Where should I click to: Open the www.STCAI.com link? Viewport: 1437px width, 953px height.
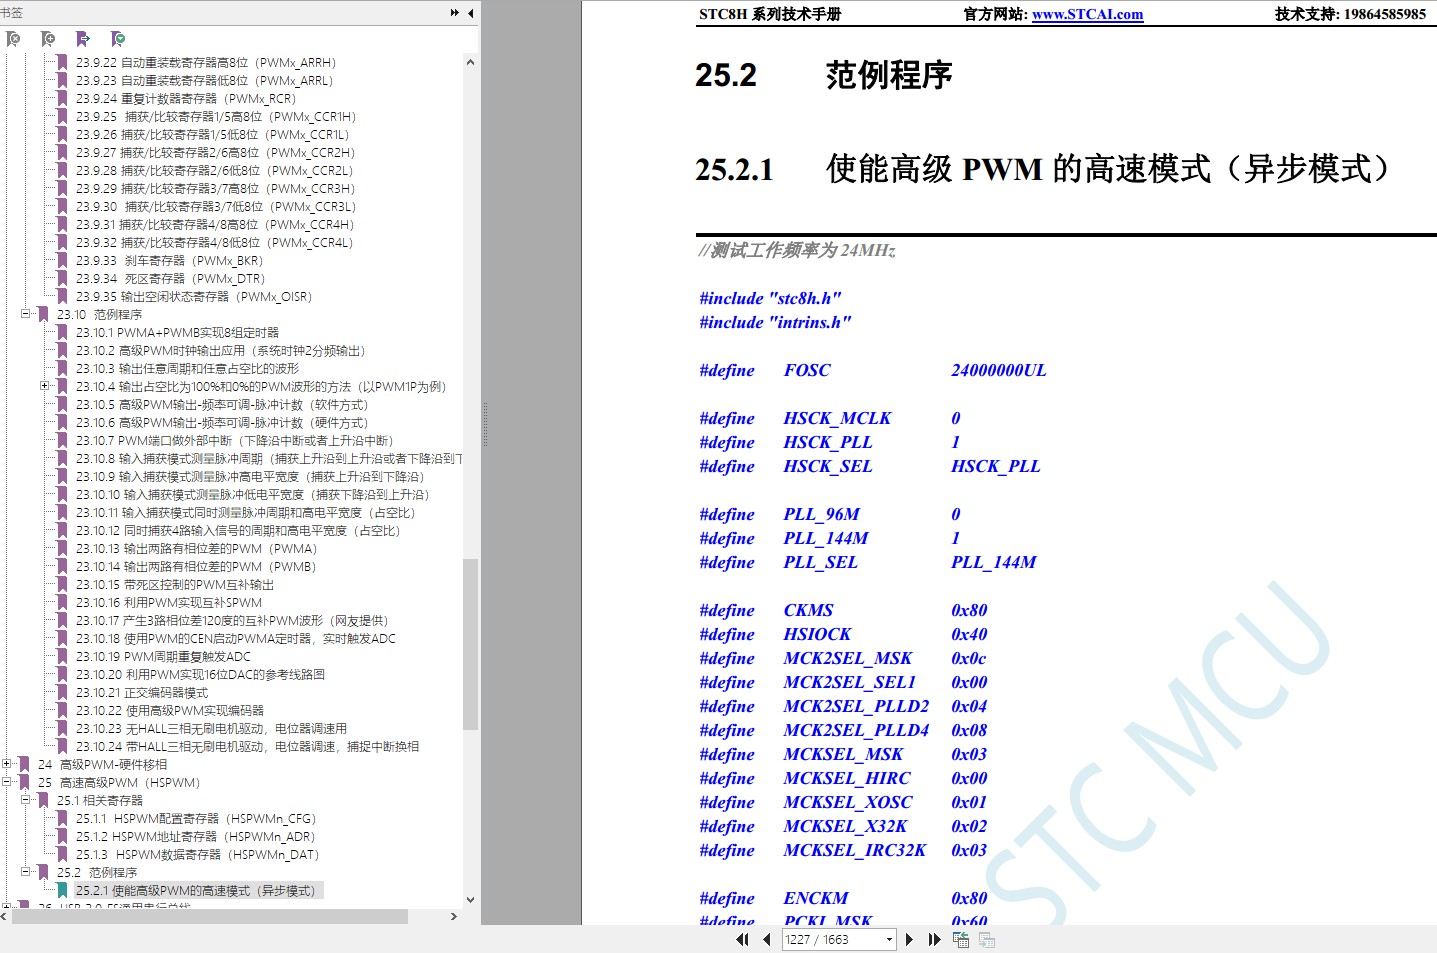(x=1087, y=15)
